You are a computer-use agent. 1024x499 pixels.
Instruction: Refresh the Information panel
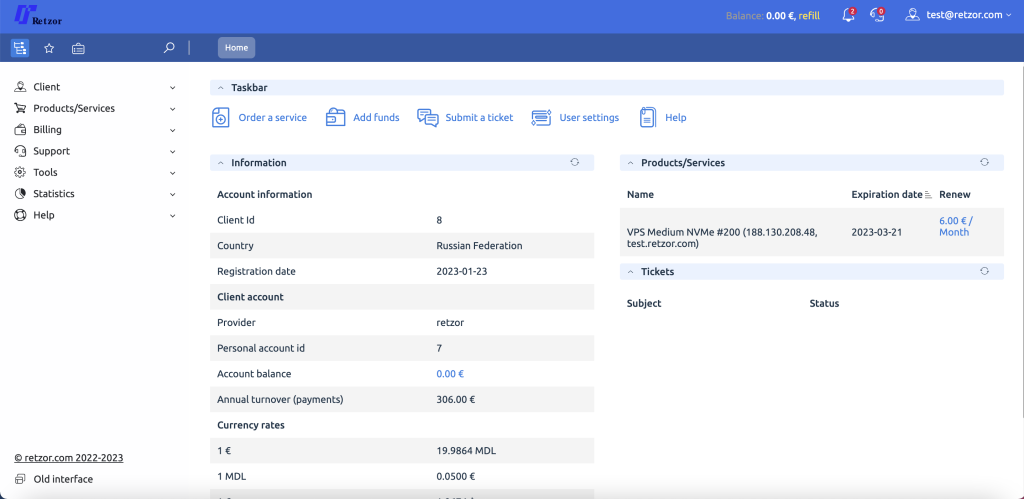(x=575, y=162)
